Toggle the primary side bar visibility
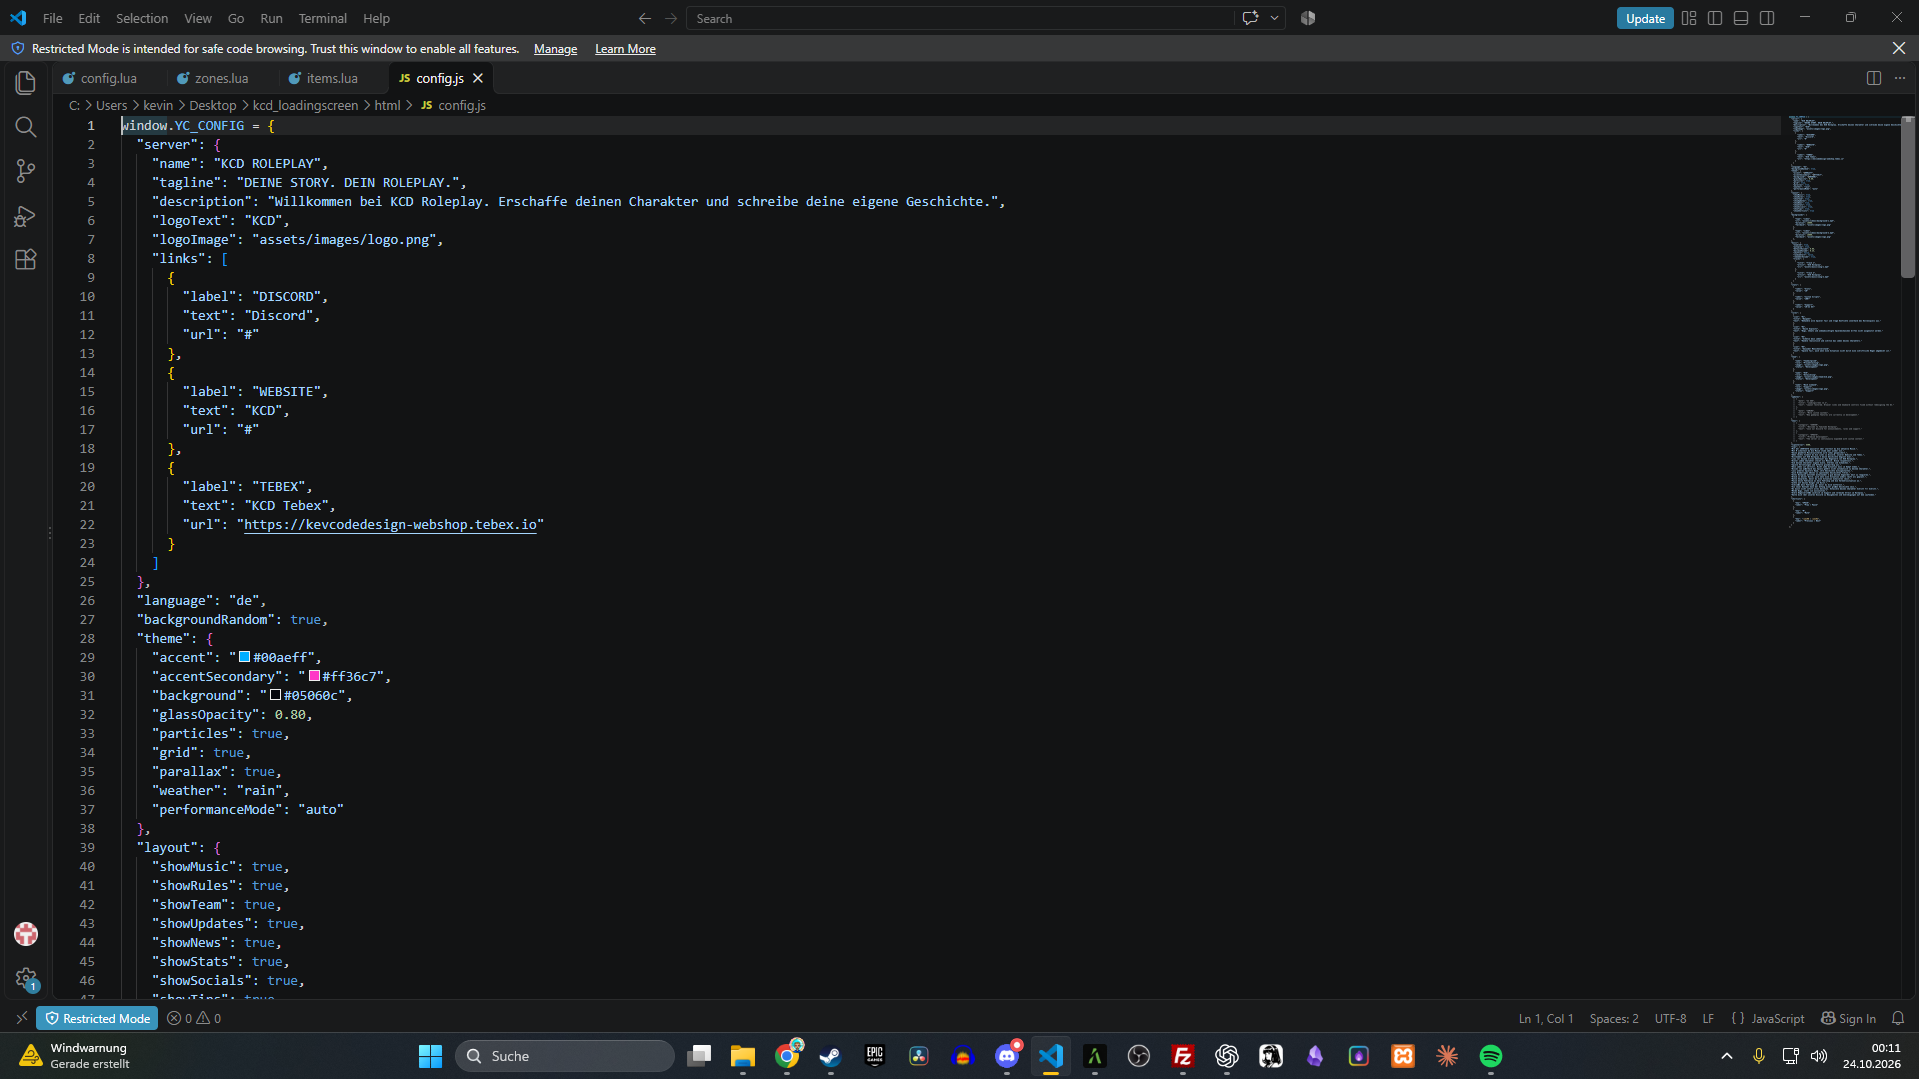This screenshot has width=1919, height=1079. [1715, 18]
